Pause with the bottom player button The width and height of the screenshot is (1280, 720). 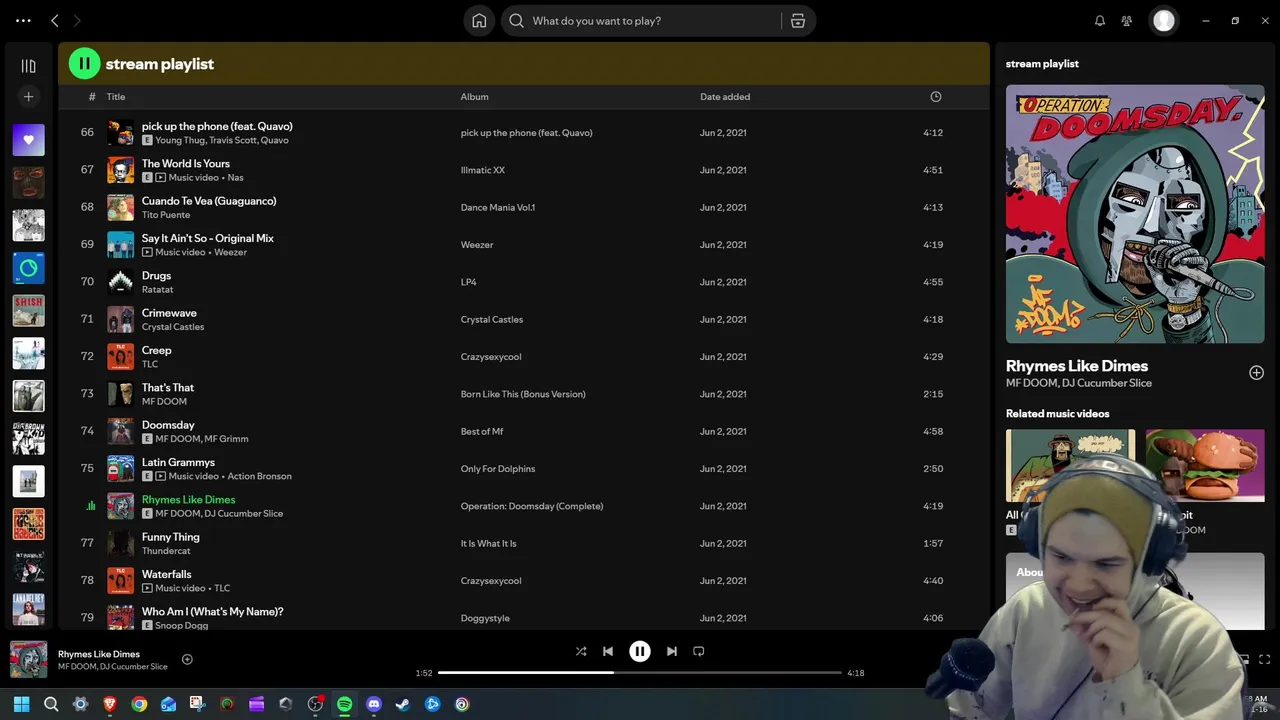640,651
